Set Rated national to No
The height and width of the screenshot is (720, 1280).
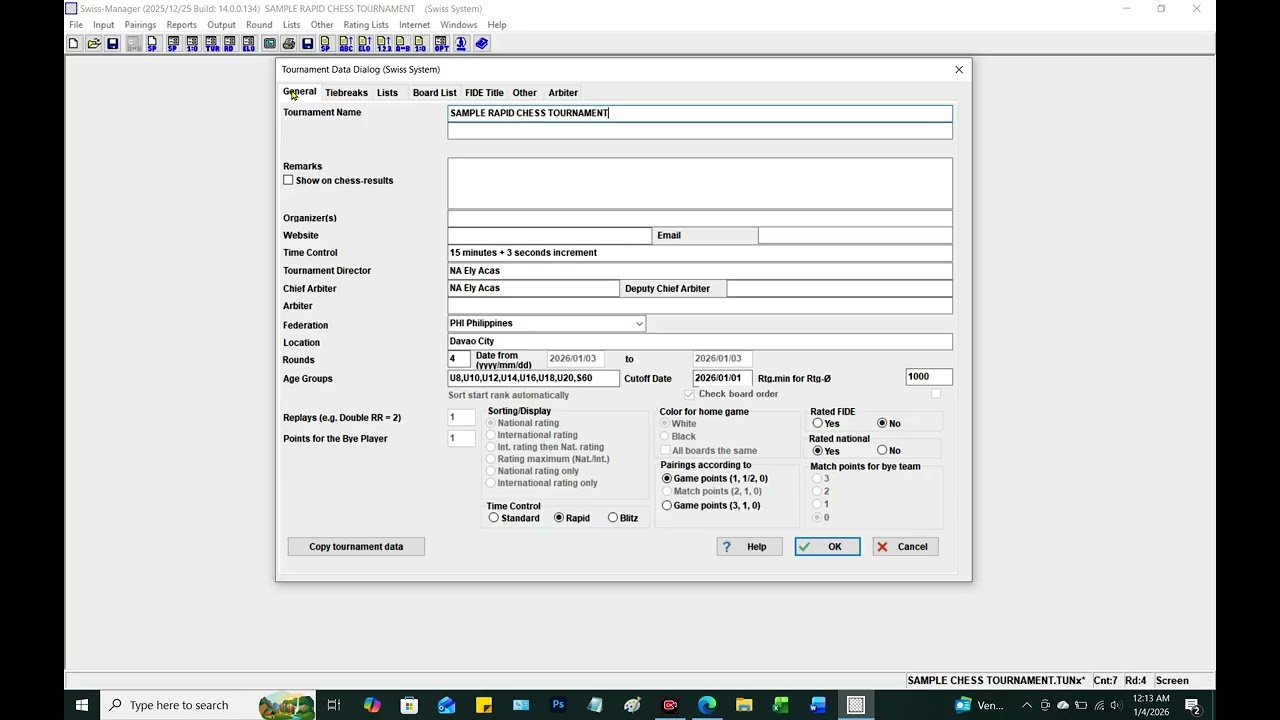click(x=882, y=450)
